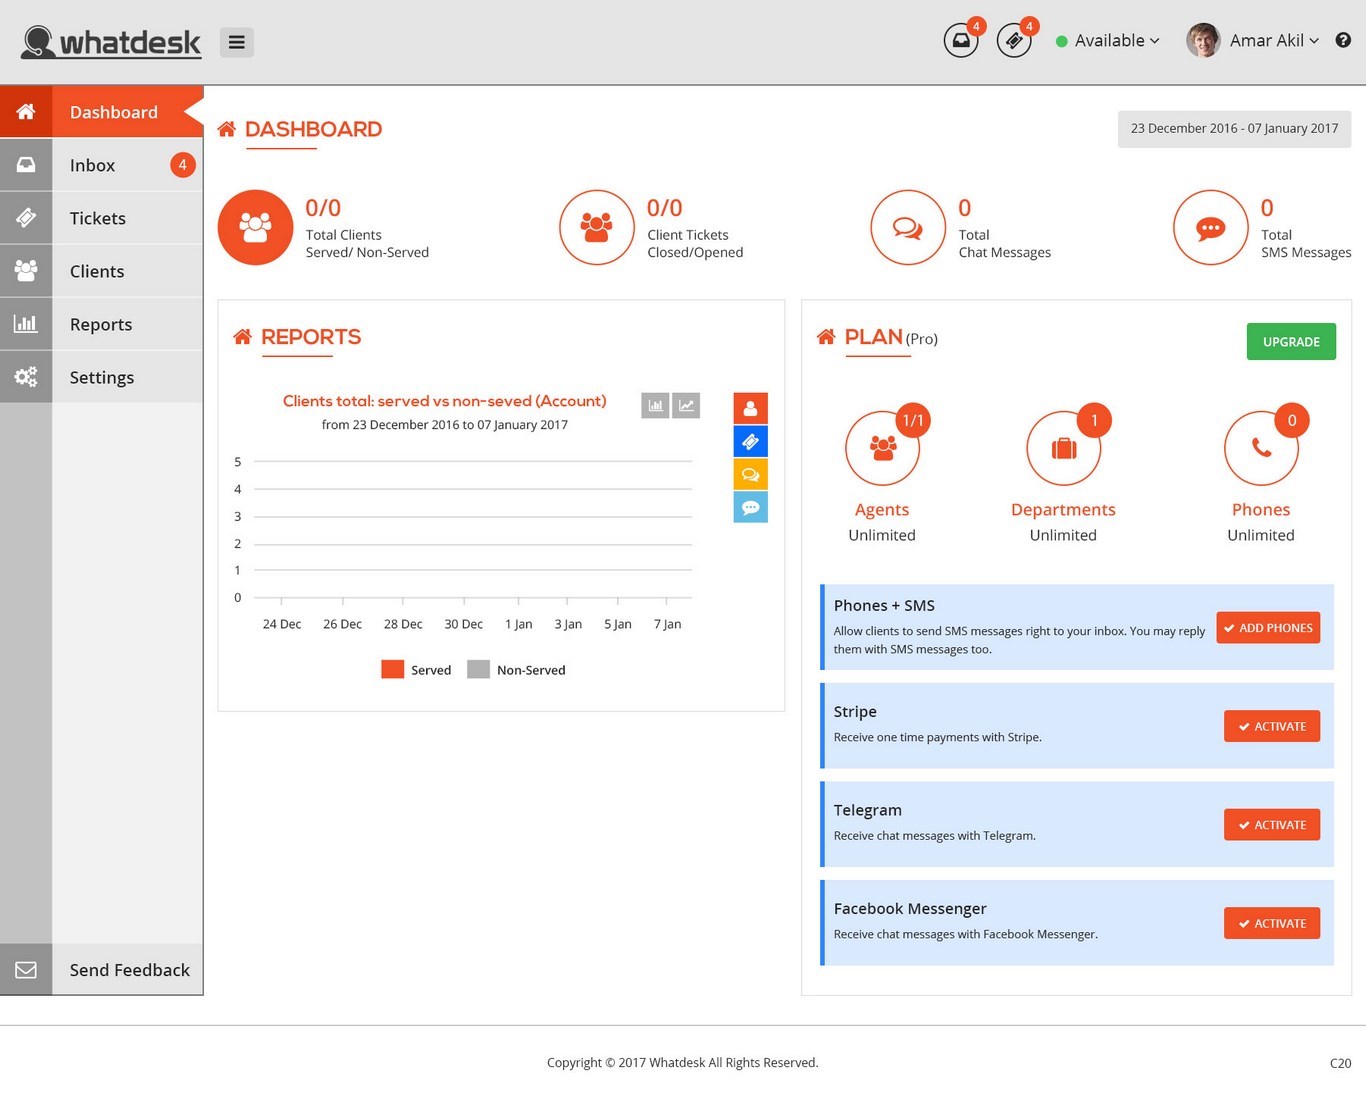Viewport: 1366px width, 1096px height.
Task: Toggle the Served legend on the chart
Action: pos(416,669)
